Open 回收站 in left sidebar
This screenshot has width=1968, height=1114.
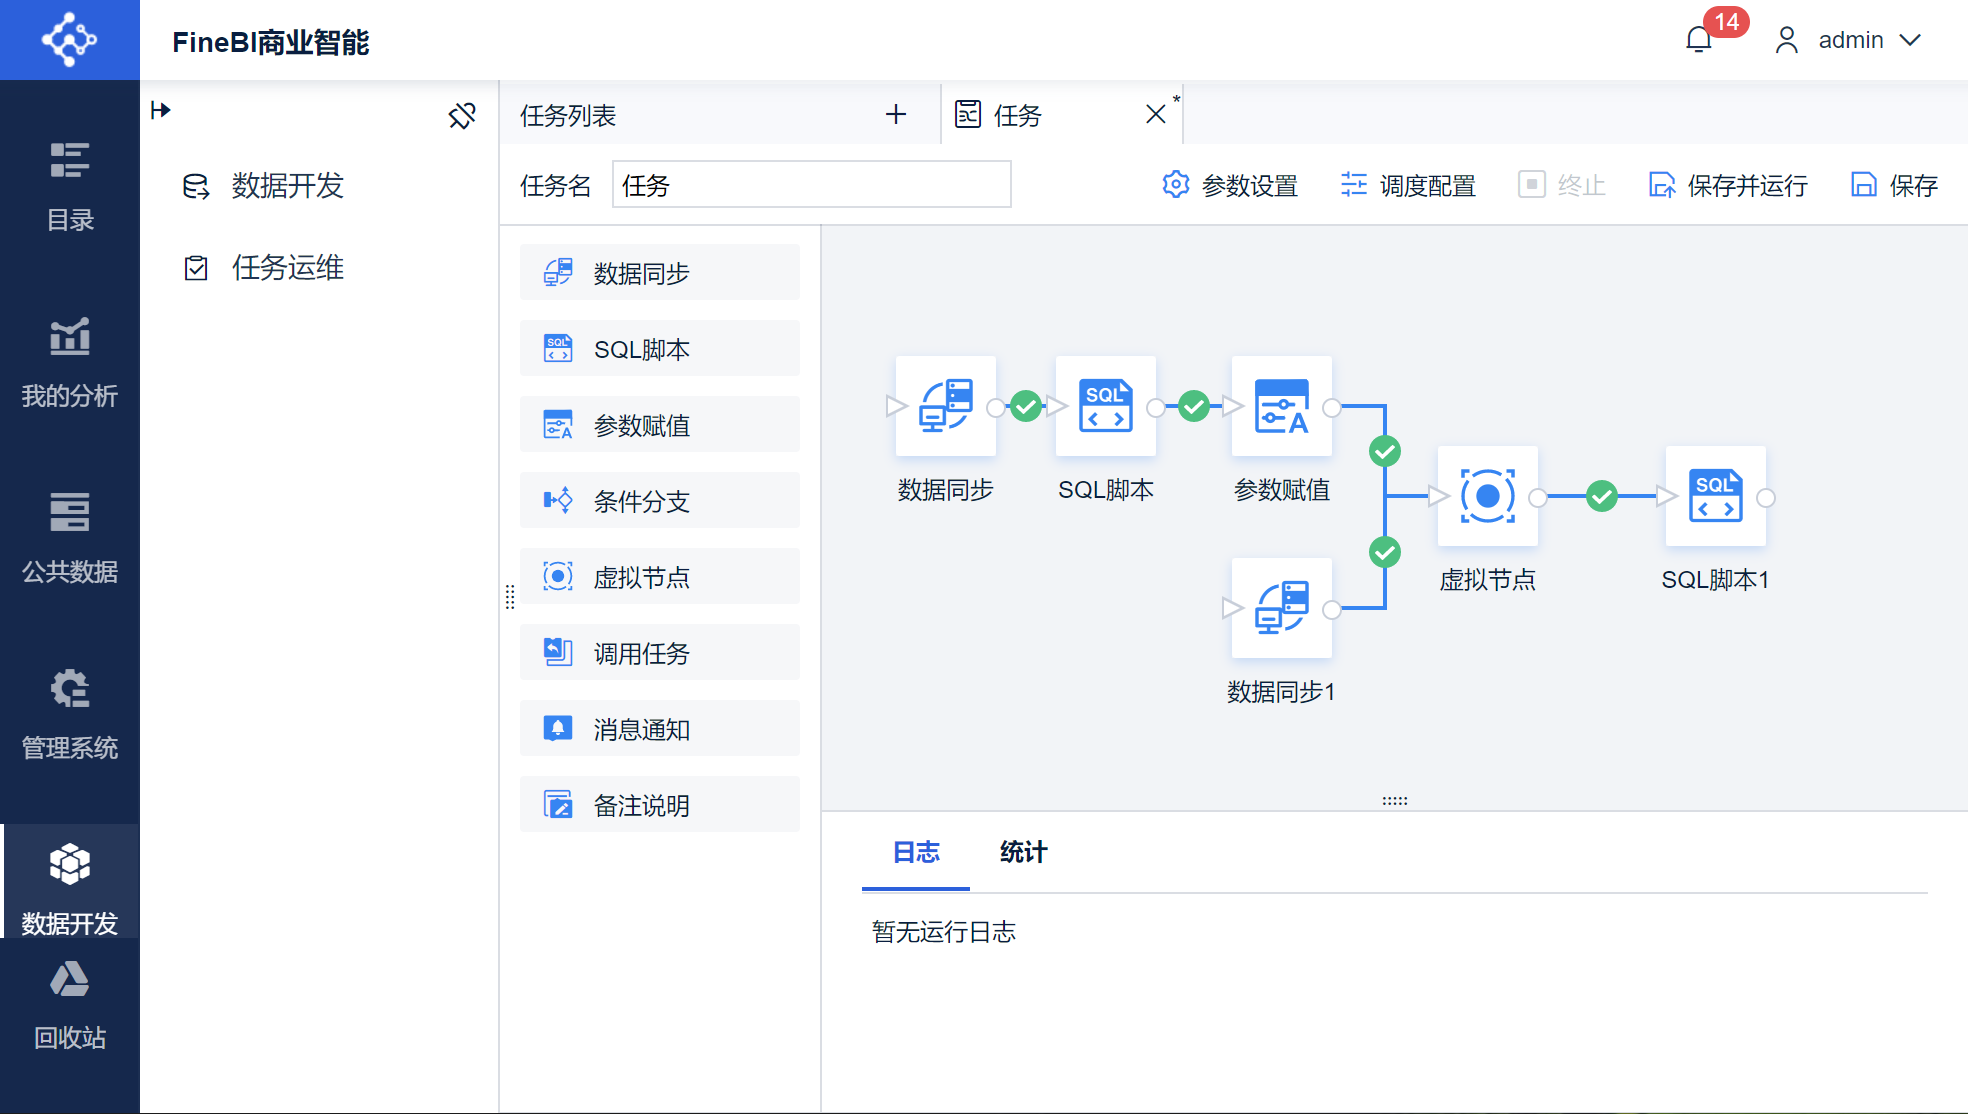pos(69,1004)
